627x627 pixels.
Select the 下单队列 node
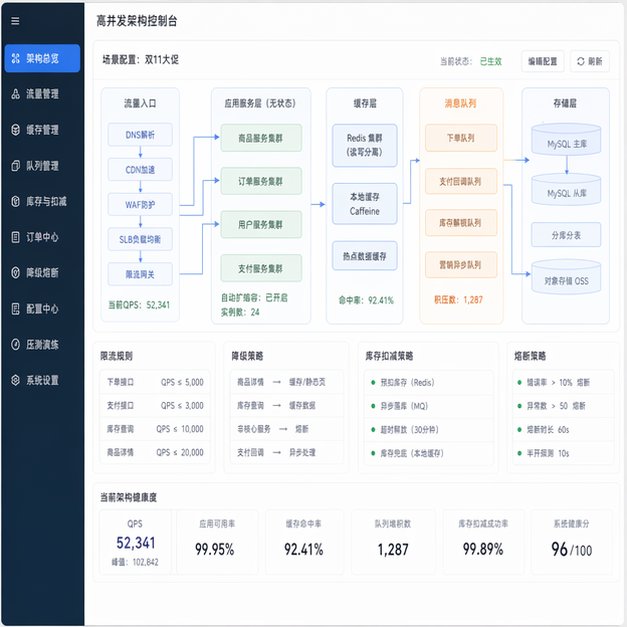(461, 138)
